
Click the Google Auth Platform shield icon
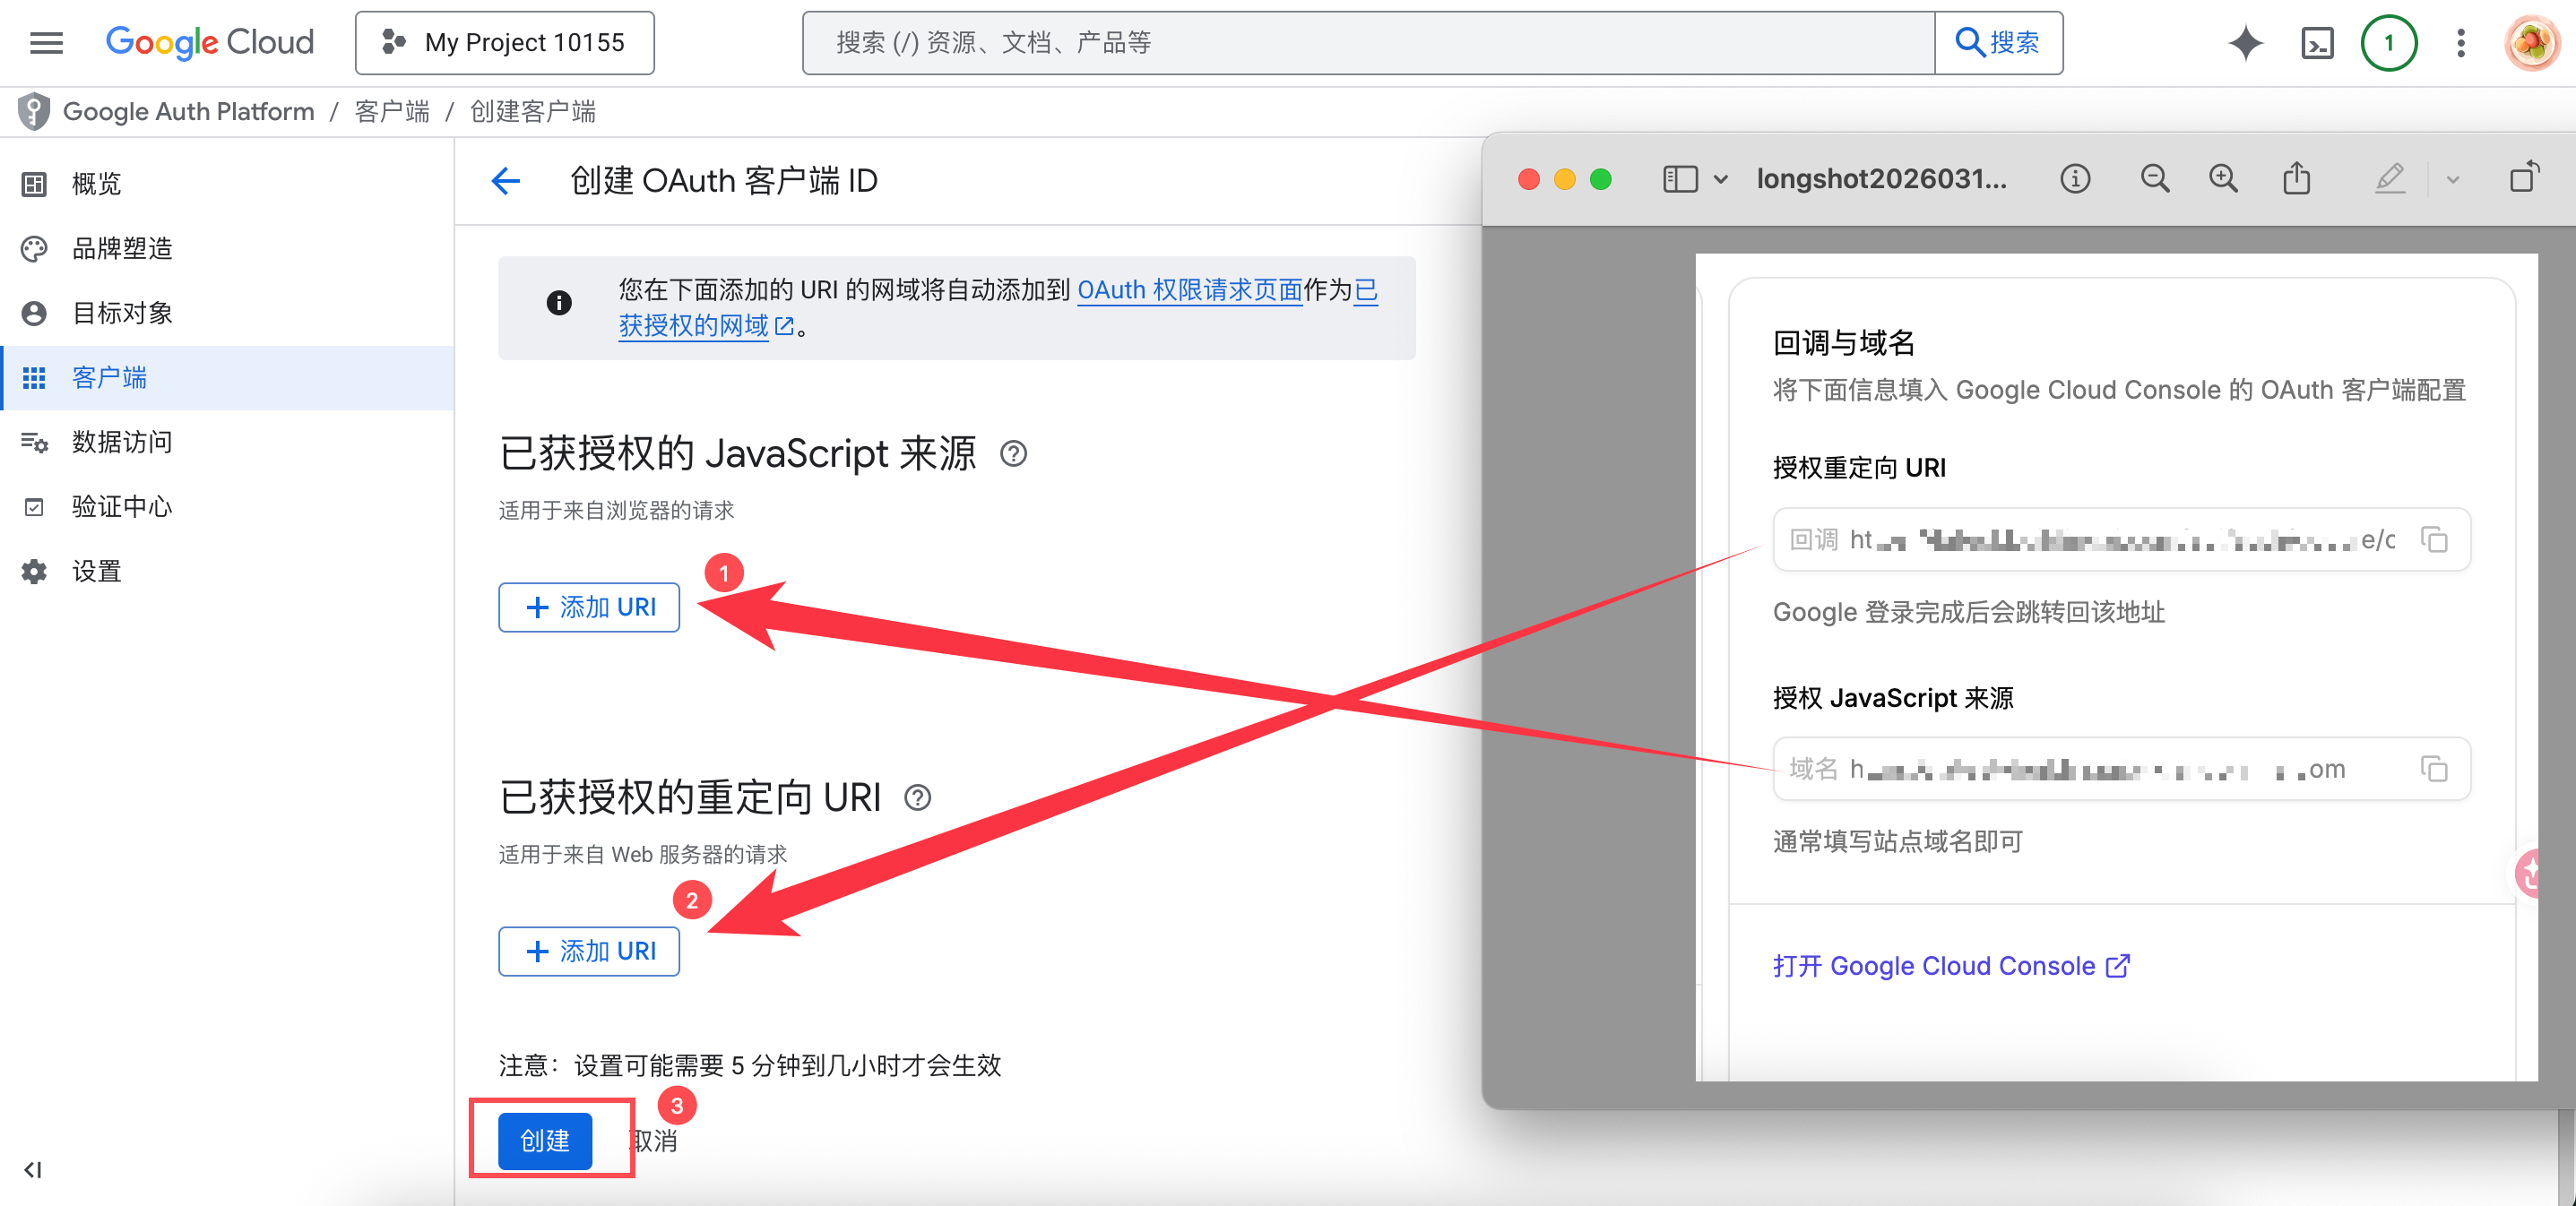[x=34, y=111]
